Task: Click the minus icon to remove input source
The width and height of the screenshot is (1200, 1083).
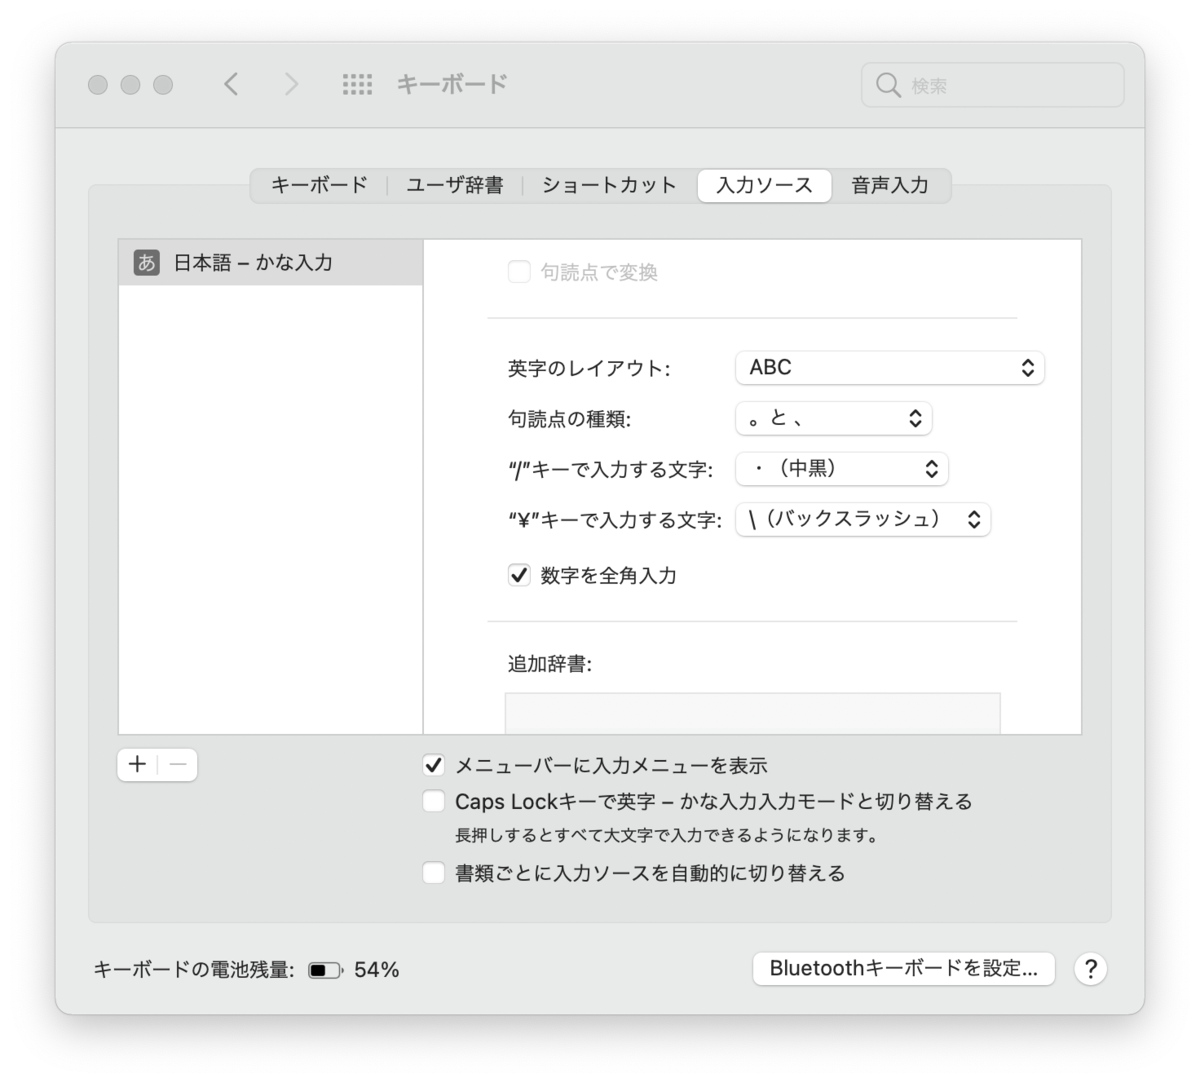Action: pyautogui.click(x=176, y=764)
